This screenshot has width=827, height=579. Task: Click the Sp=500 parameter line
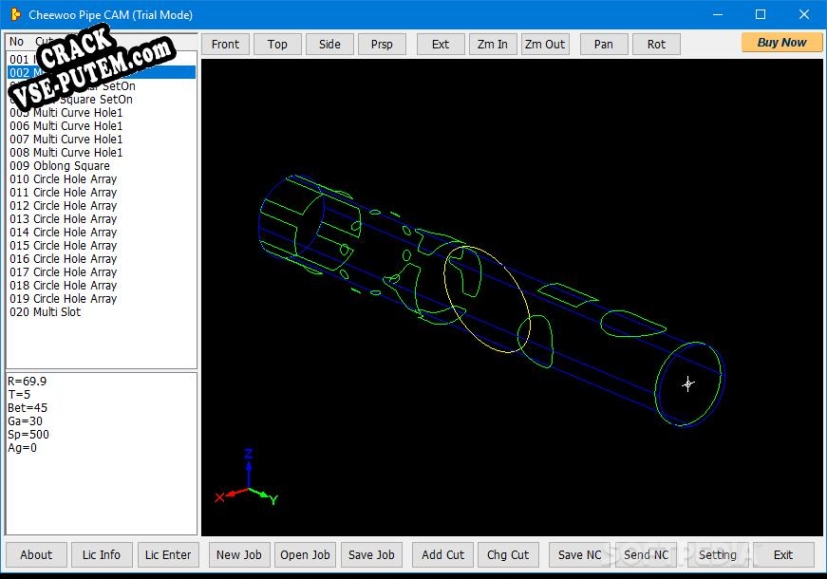point(28,435)
